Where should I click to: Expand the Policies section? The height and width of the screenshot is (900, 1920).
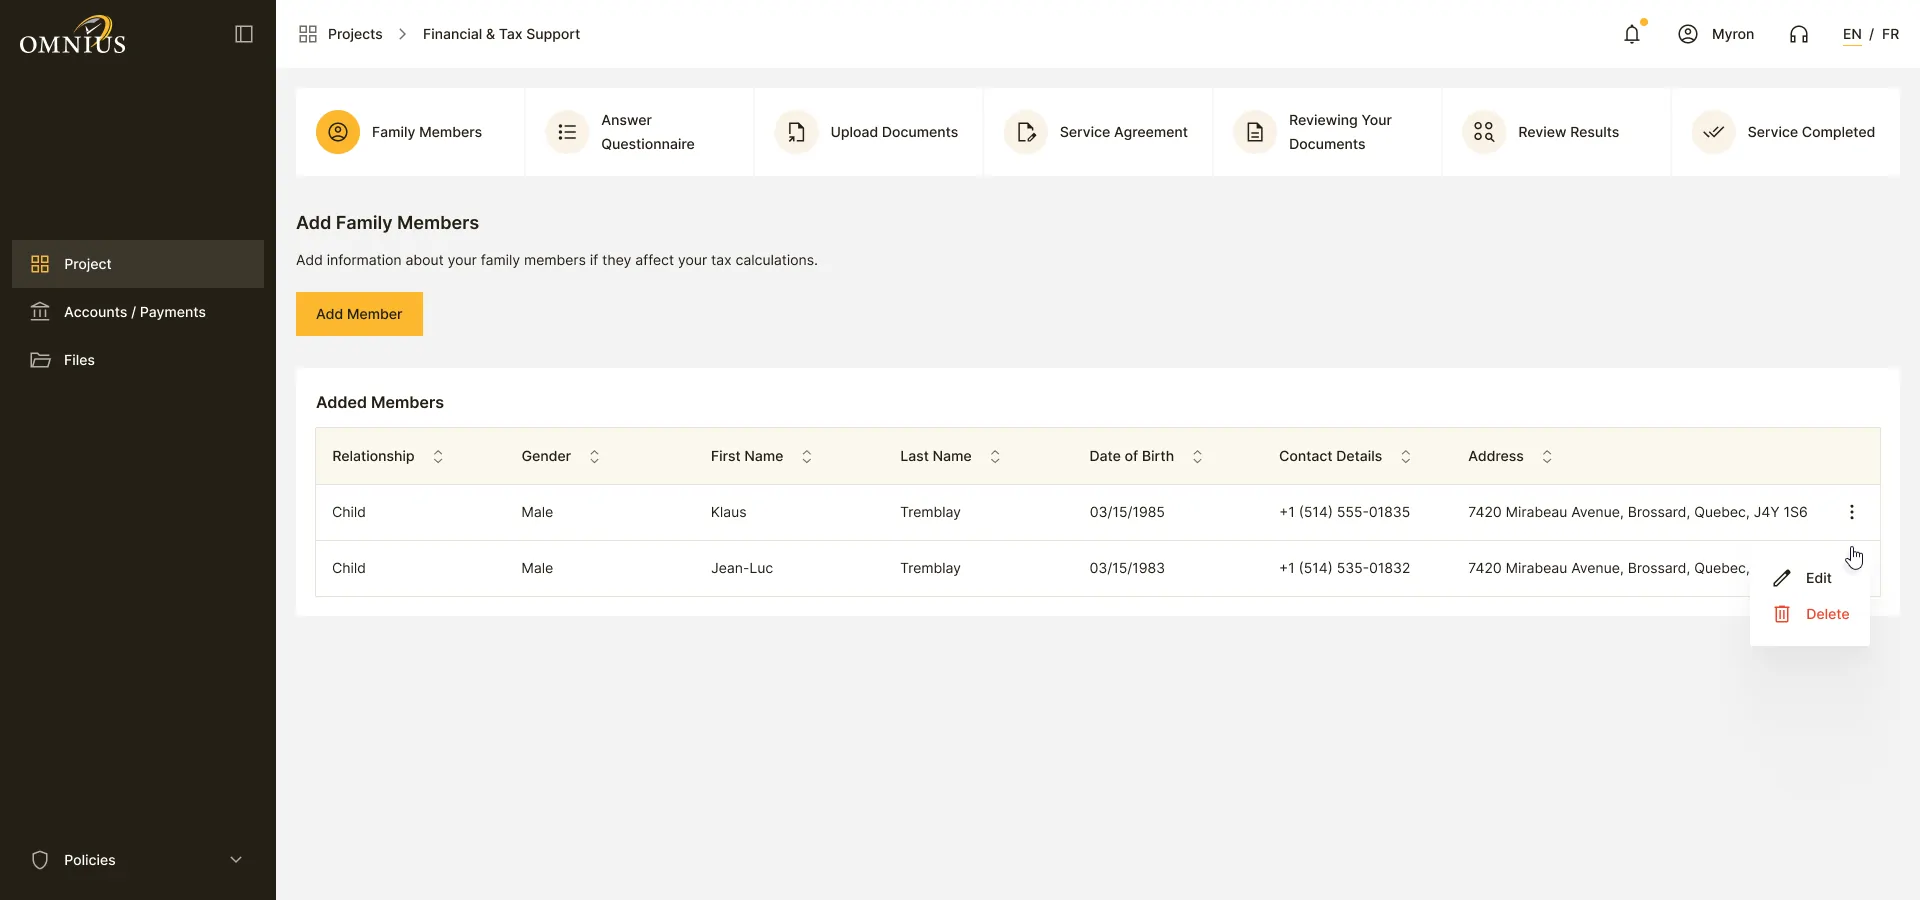[x=138, y=860]
